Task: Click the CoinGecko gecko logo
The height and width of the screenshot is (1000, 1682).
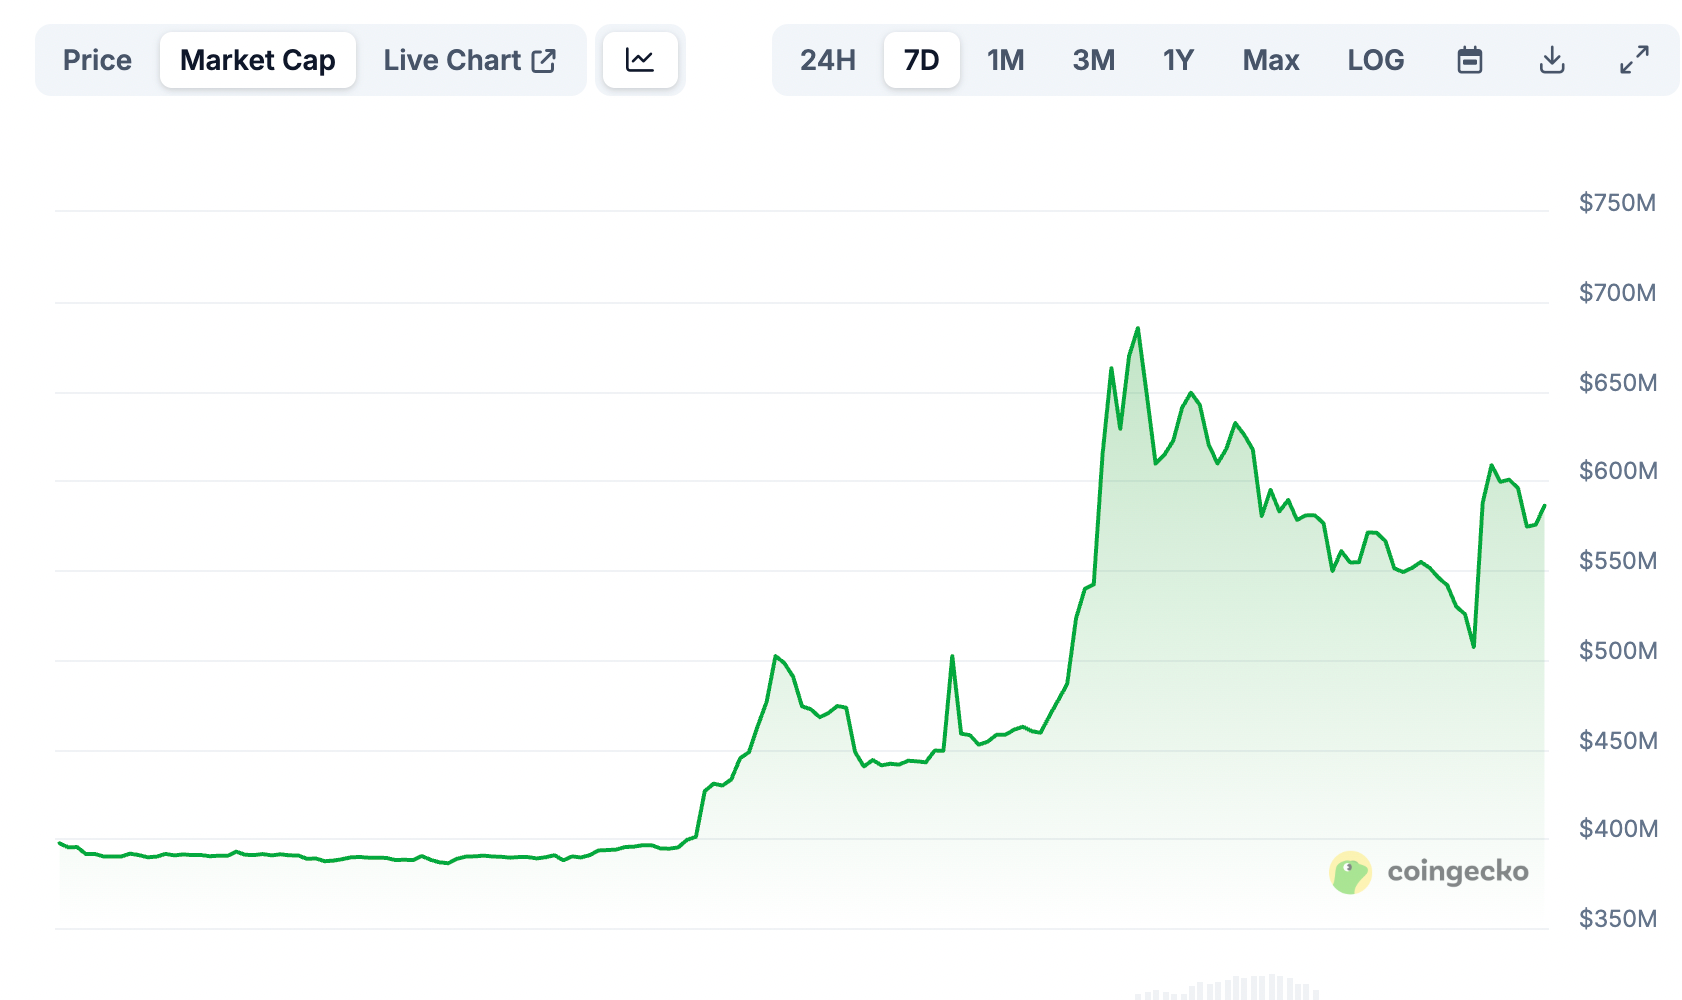Action: point(1352,871)
